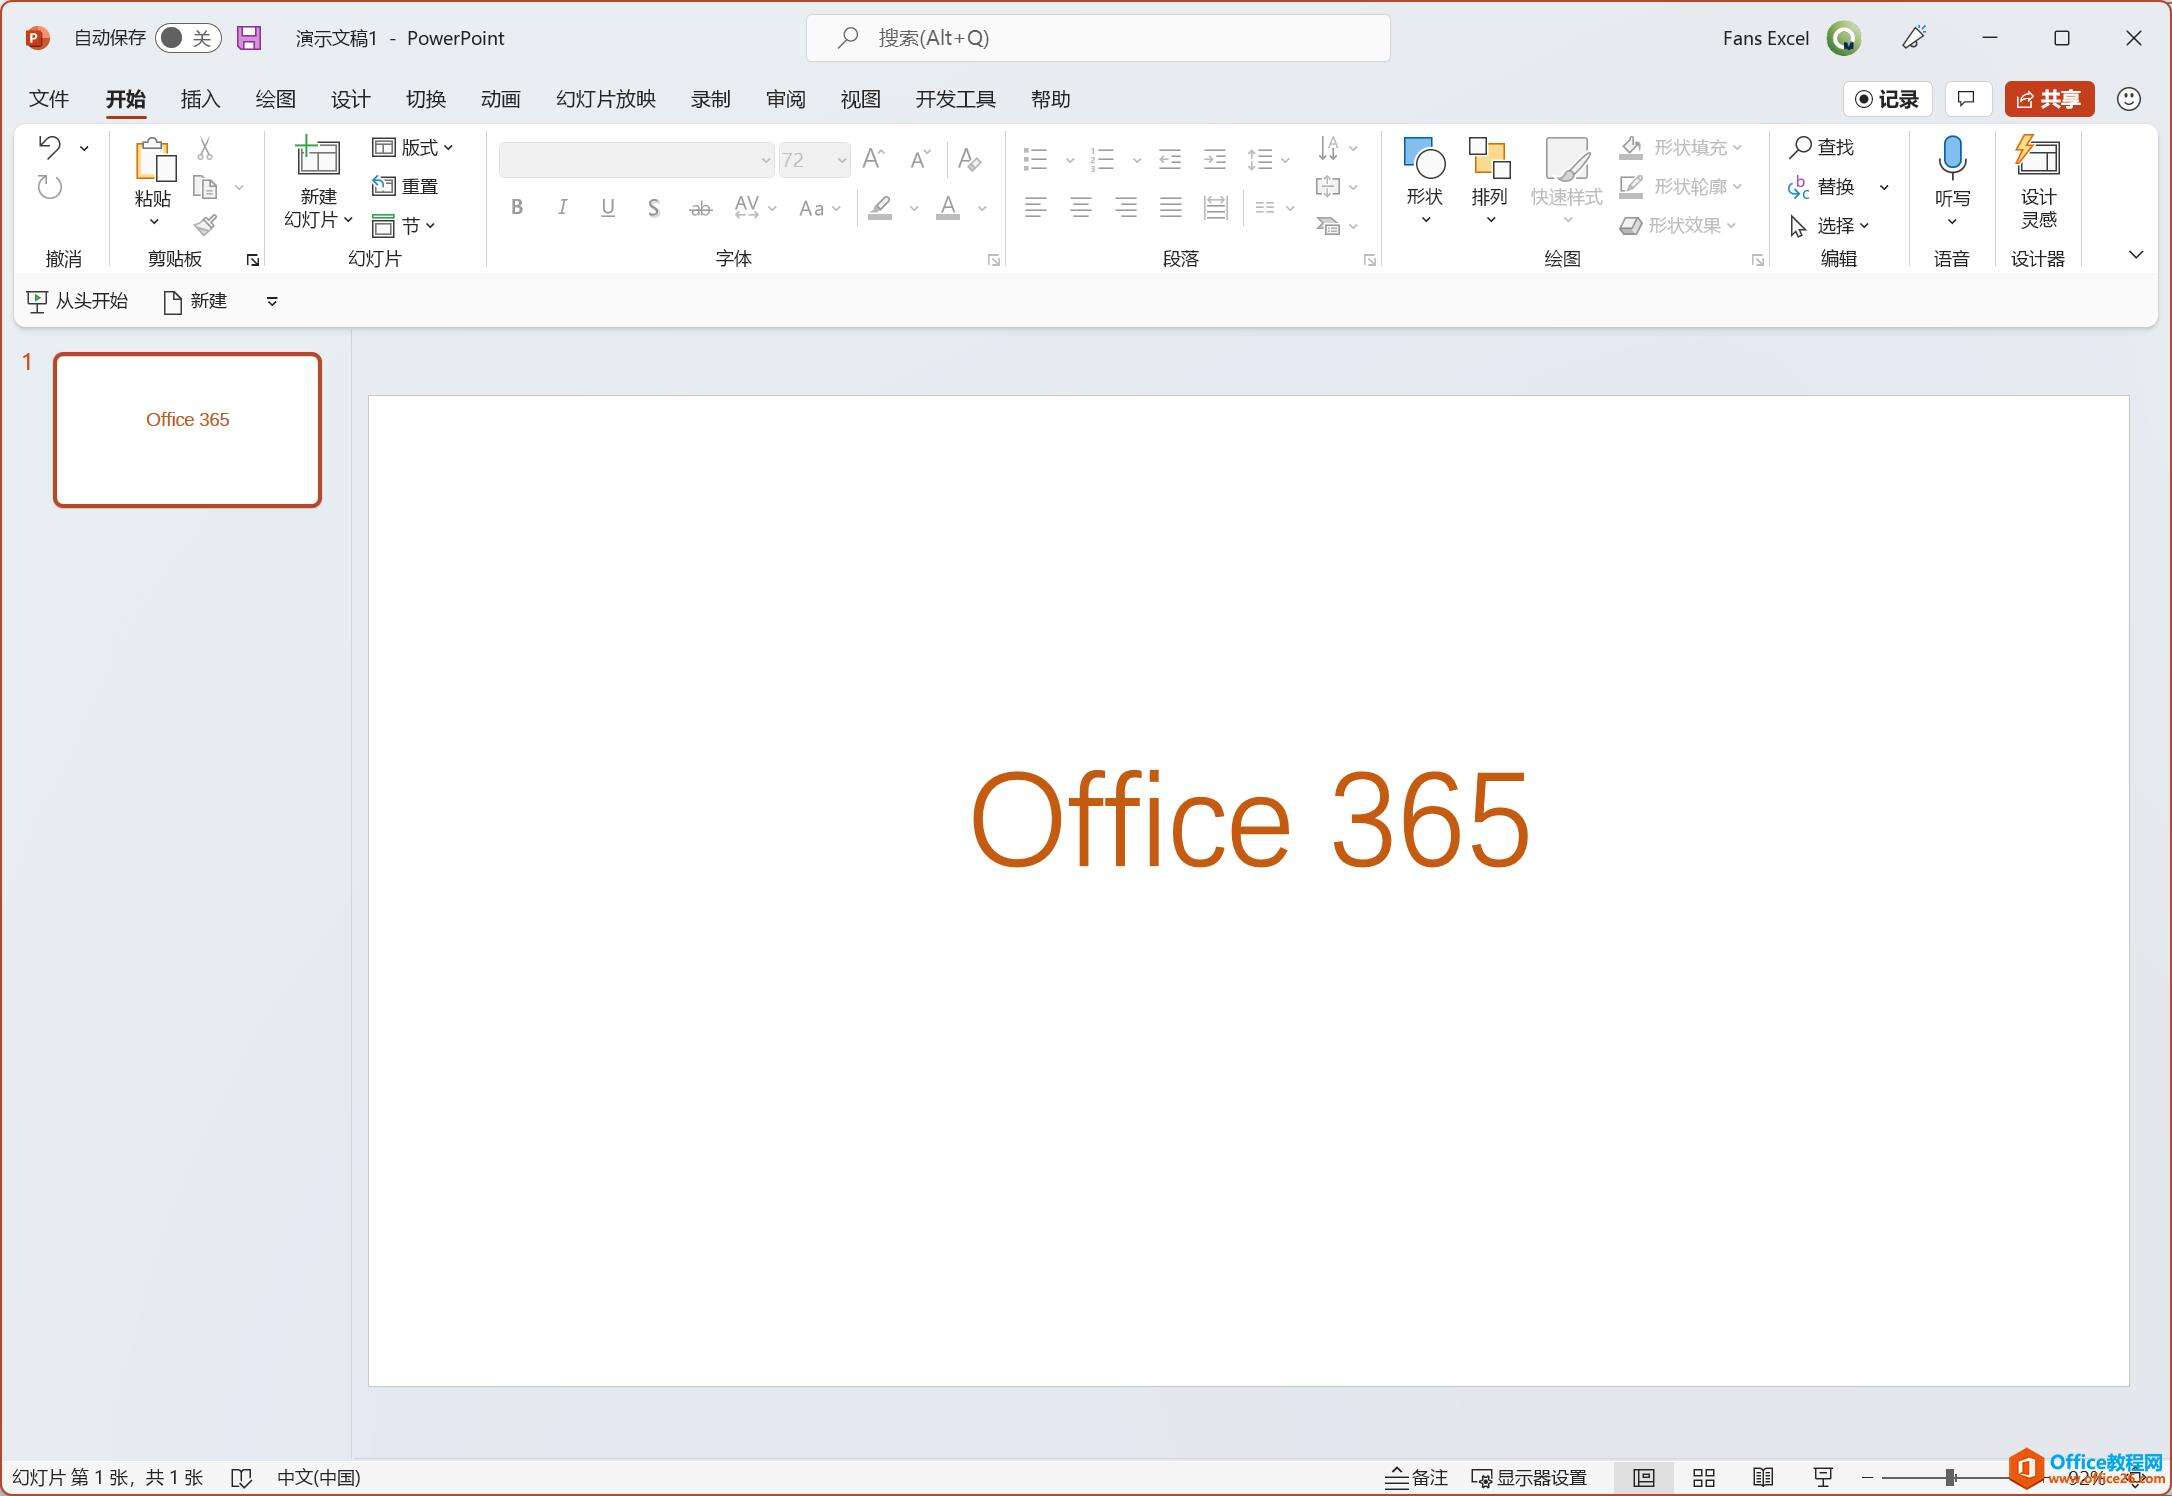This screenshot has width=2172, height=1496.
Task: Click the Arrange icon
Action: tap(1489, 159)
